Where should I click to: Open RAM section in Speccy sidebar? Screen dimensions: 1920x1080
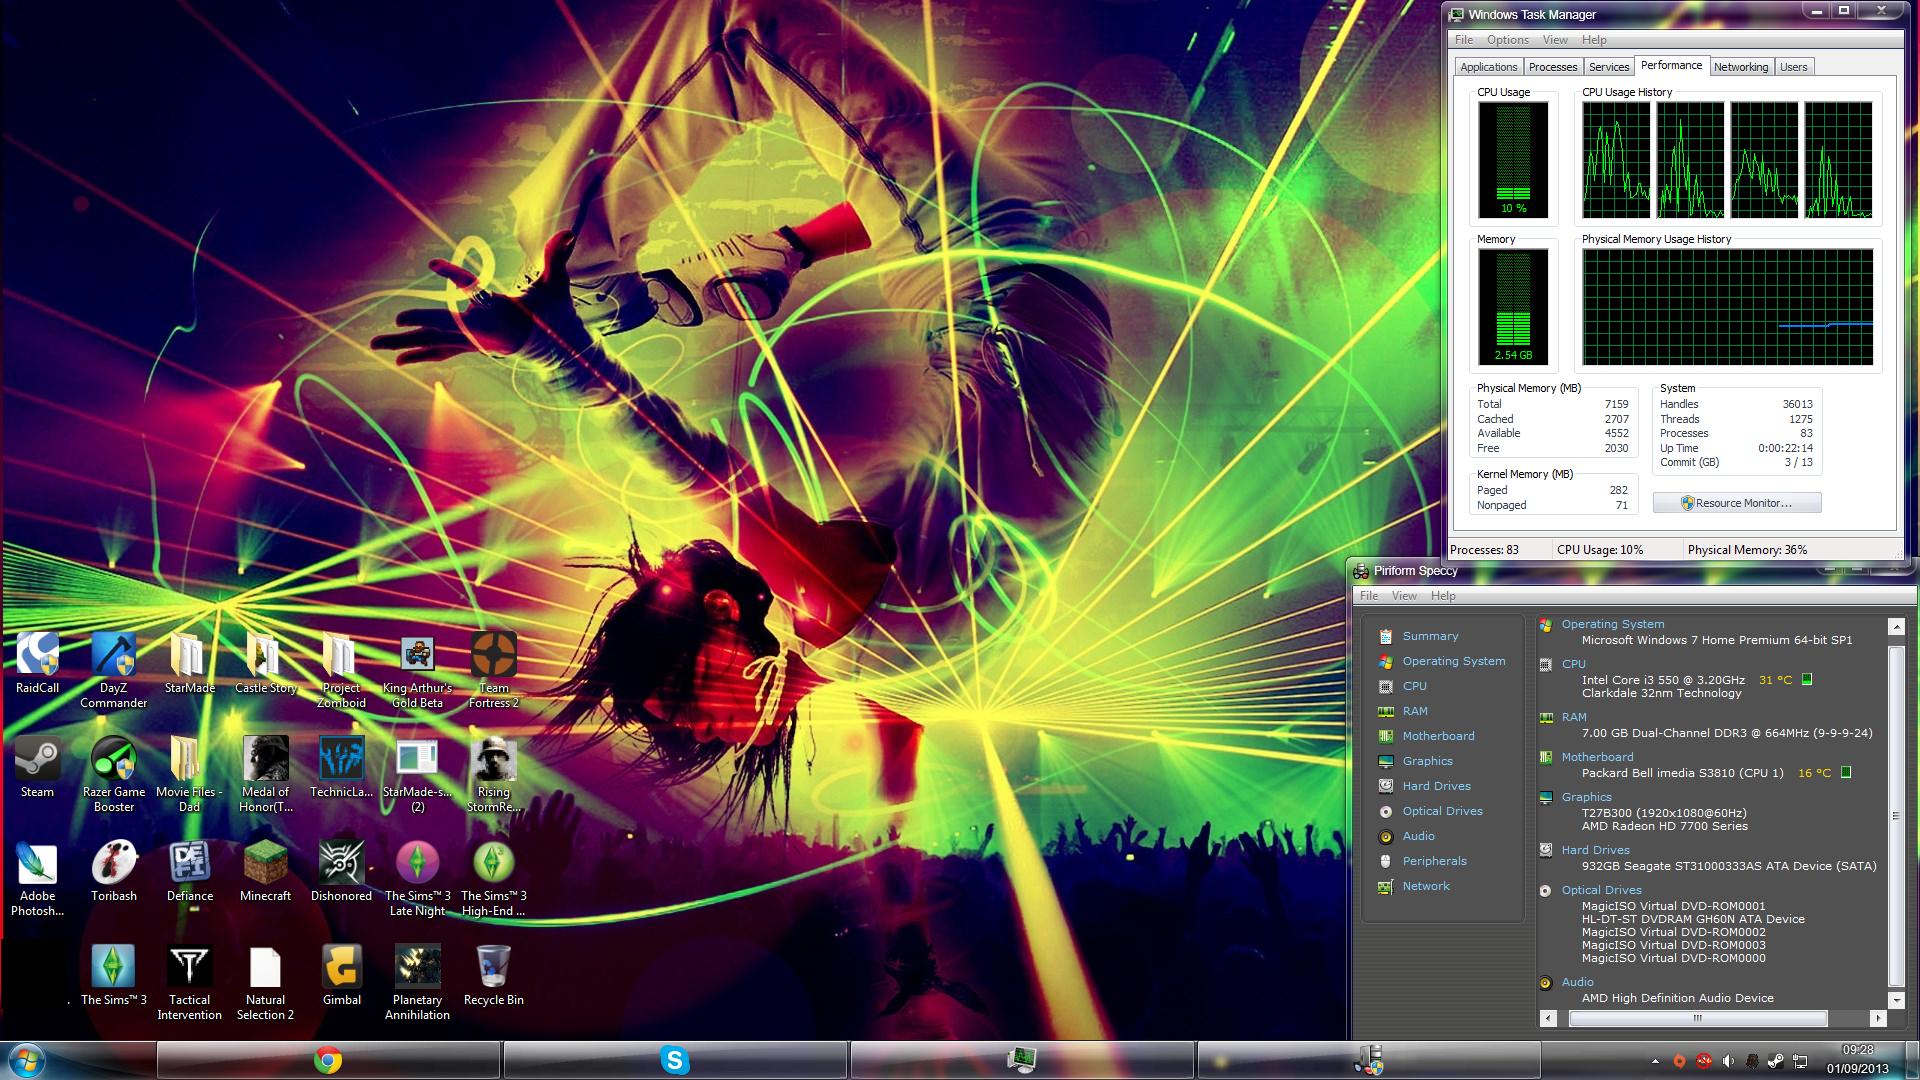click(1415, 711)
